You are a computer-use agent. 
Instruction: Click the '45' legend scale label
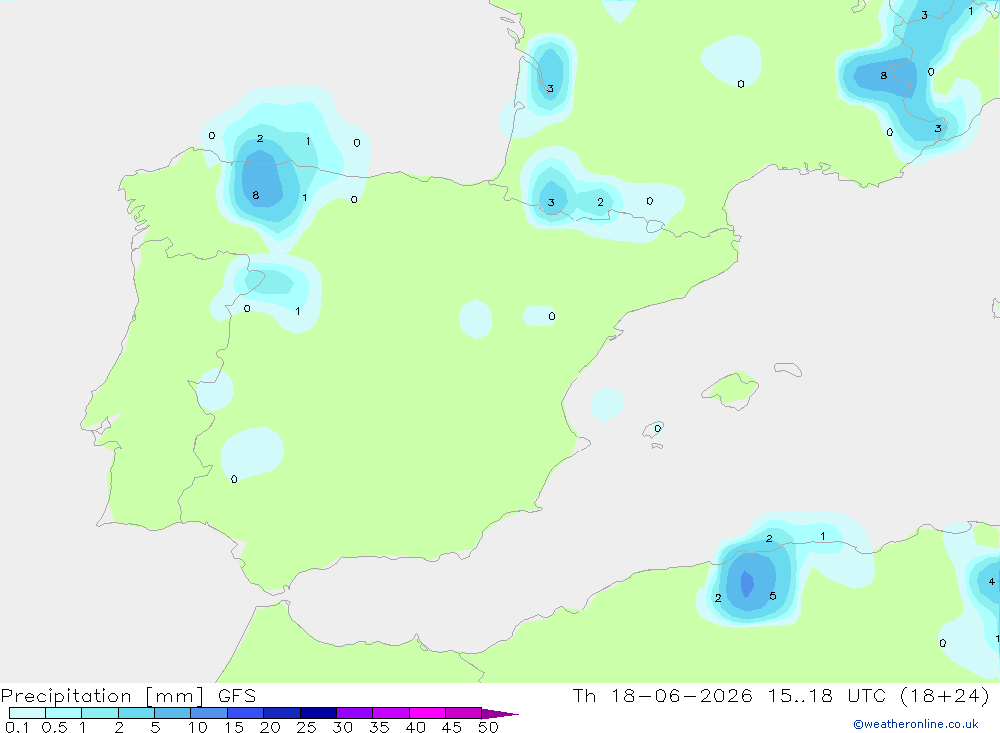point(452,727)
